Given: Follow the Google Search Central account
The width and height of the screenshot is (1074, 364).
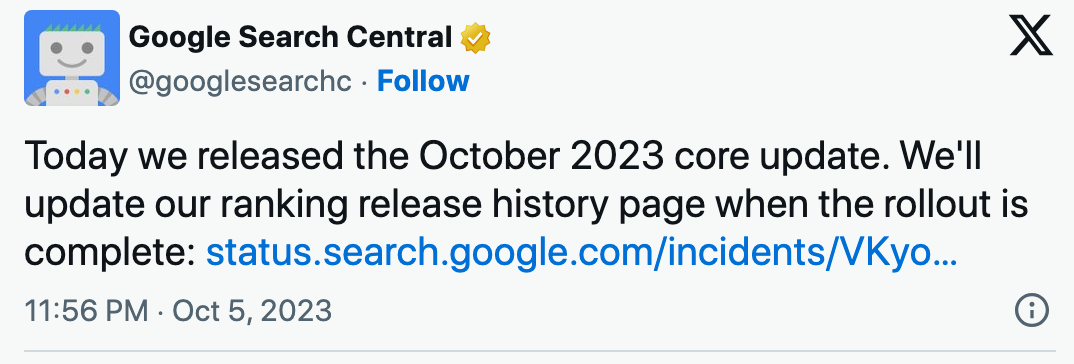Looking at the screenshot, I should coord(423,82).
